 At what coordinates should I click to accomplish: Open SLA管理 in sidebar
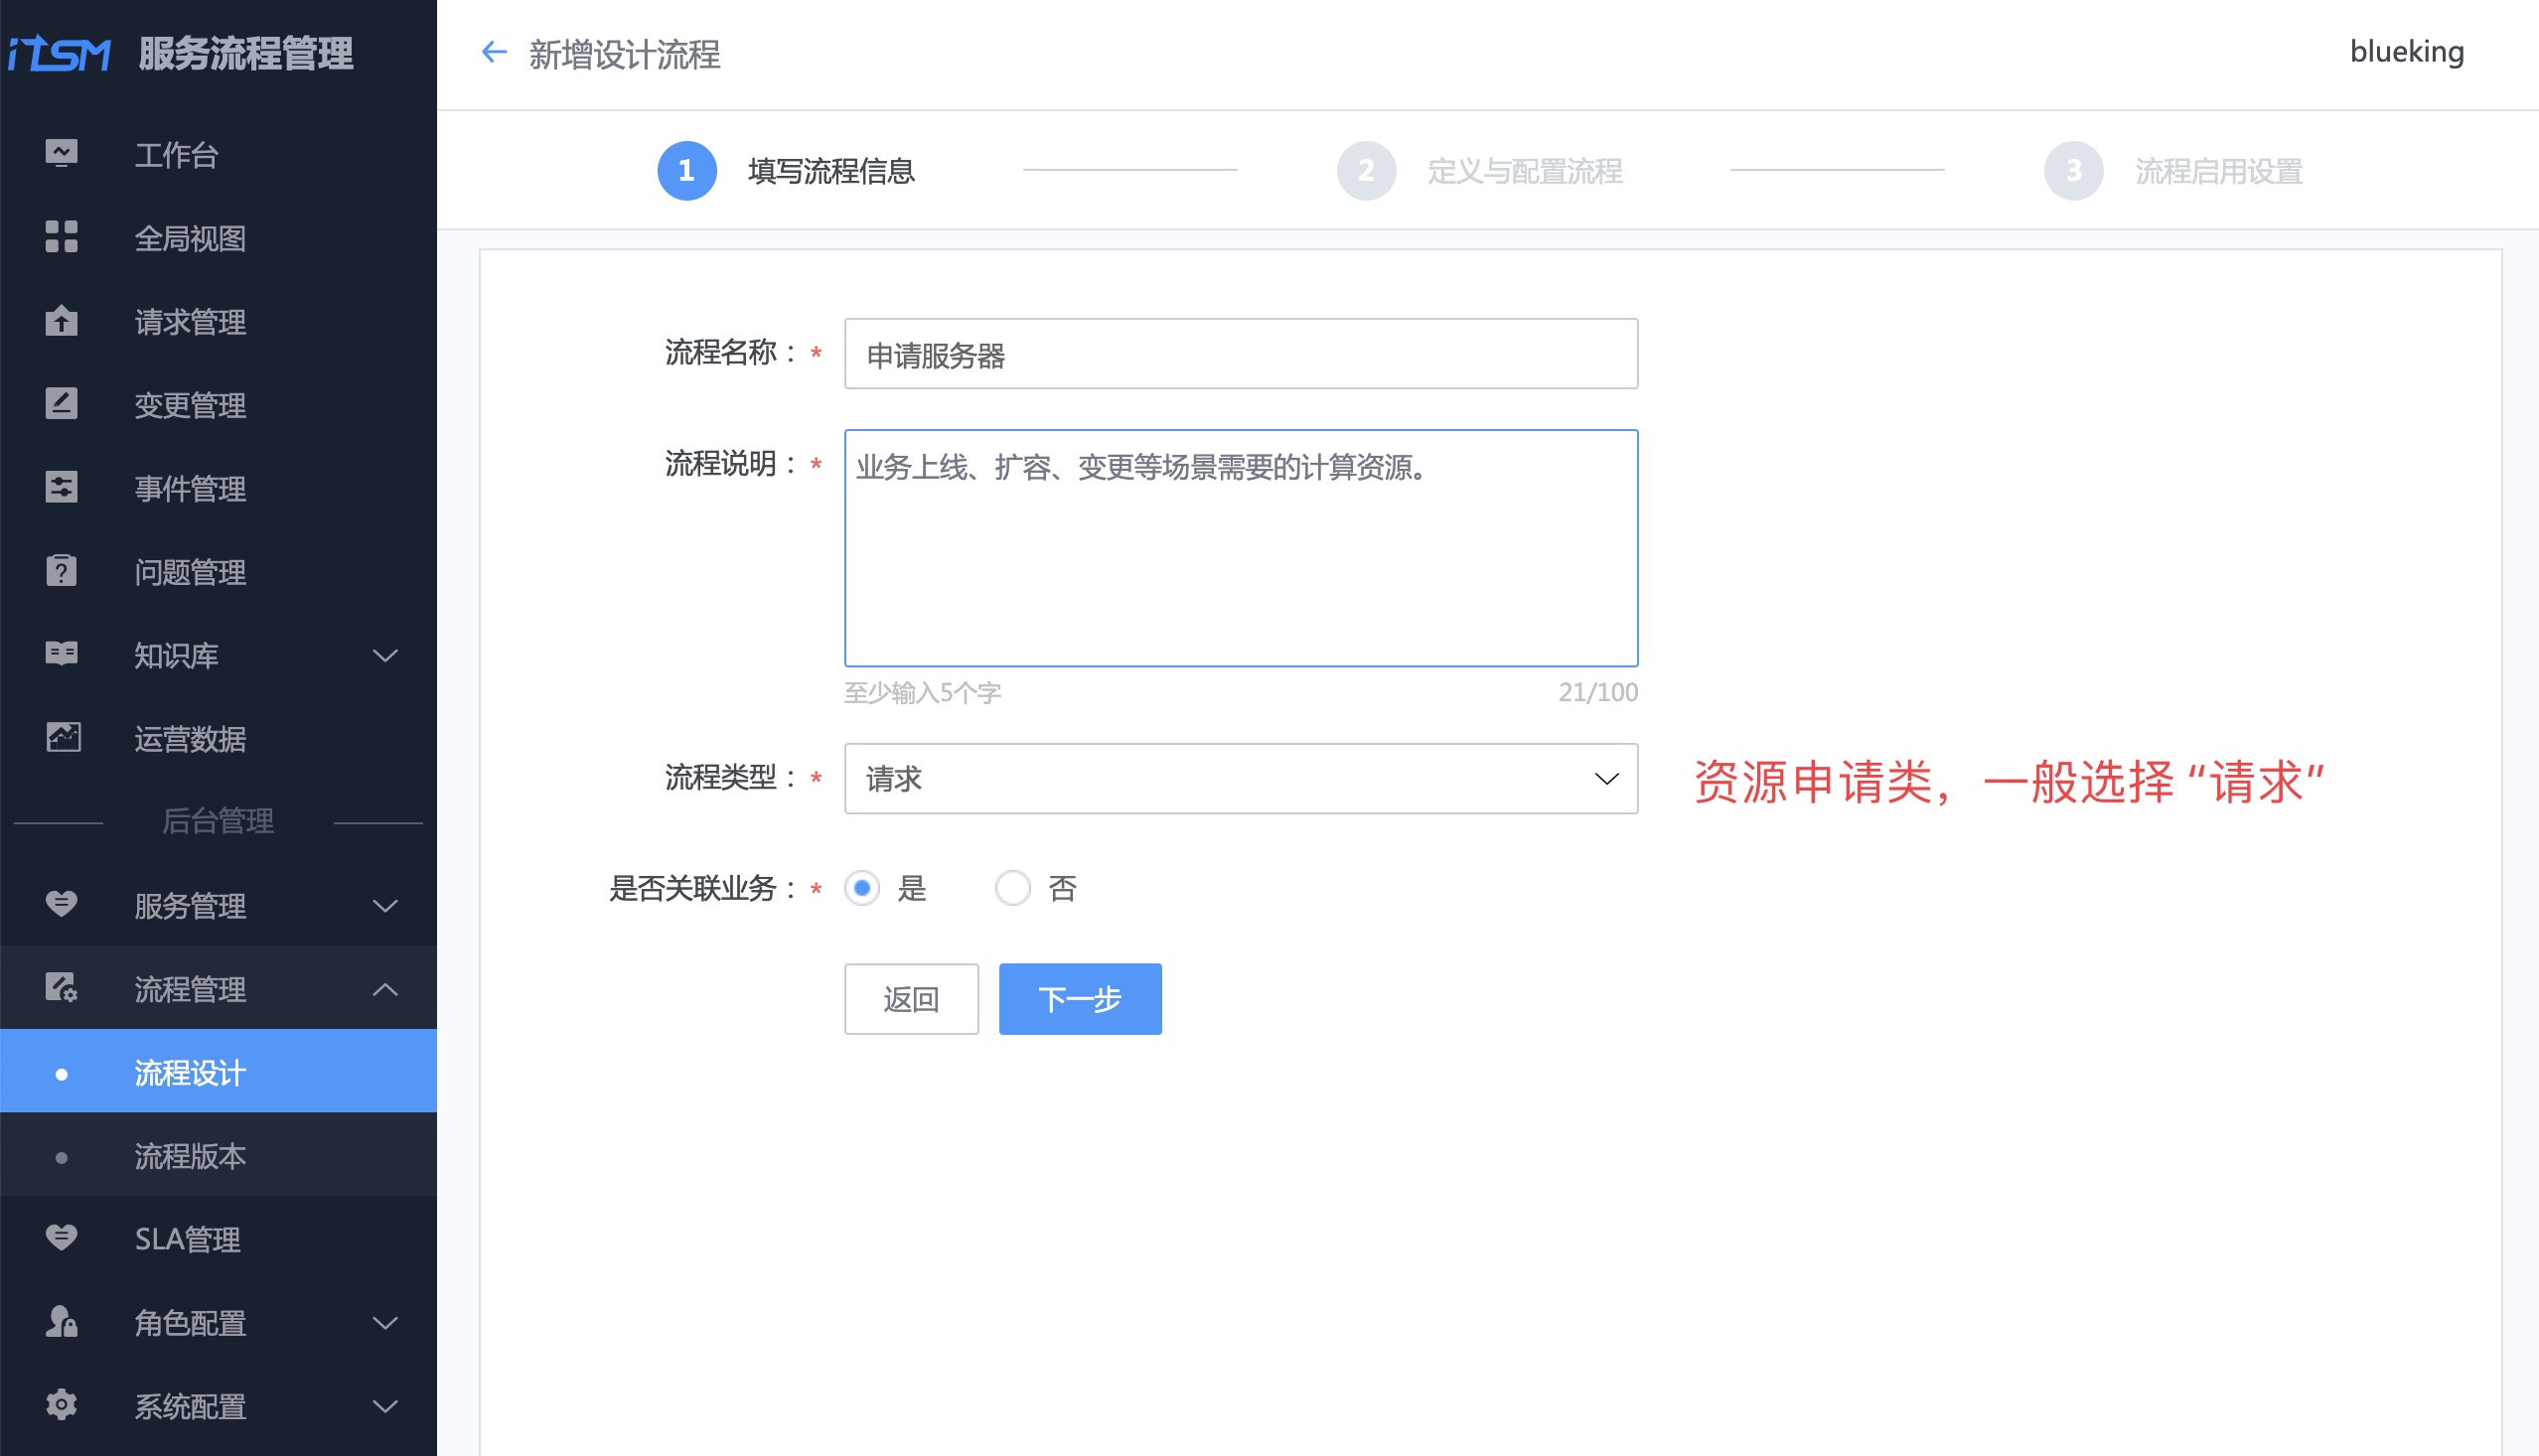coord(188,1239)
